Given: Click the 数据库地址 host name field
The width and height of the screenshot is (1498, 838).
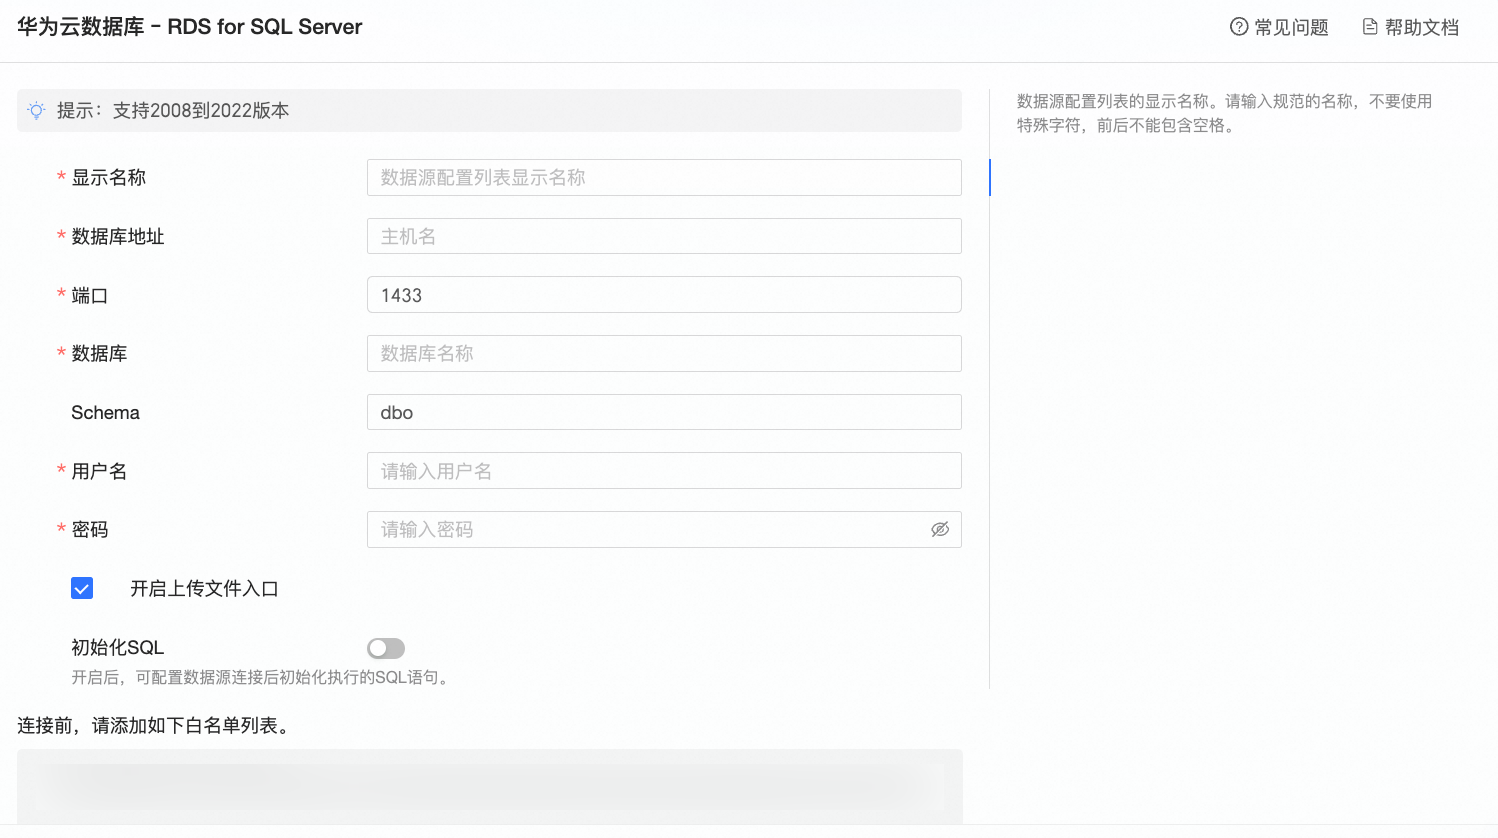Looking at the screenshot, I should click(664, 237).
